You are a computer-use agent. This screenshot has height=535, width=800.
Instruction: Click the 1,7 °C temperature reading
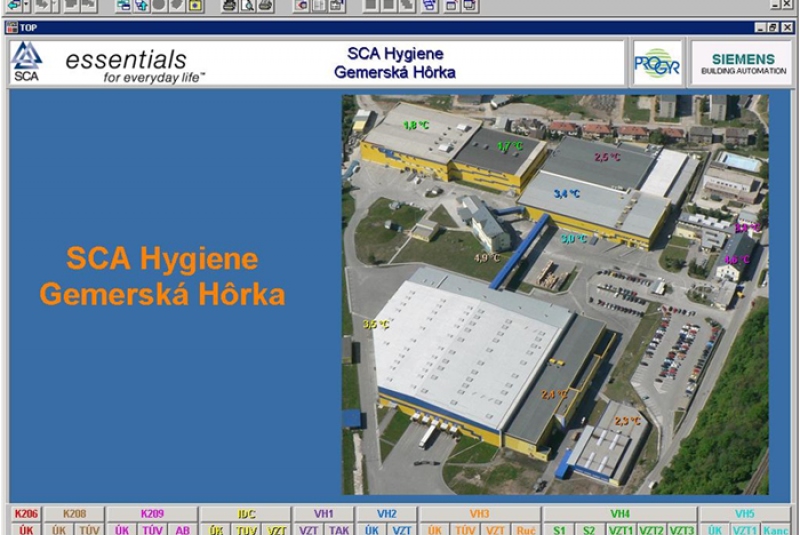(x=510, y=147)
